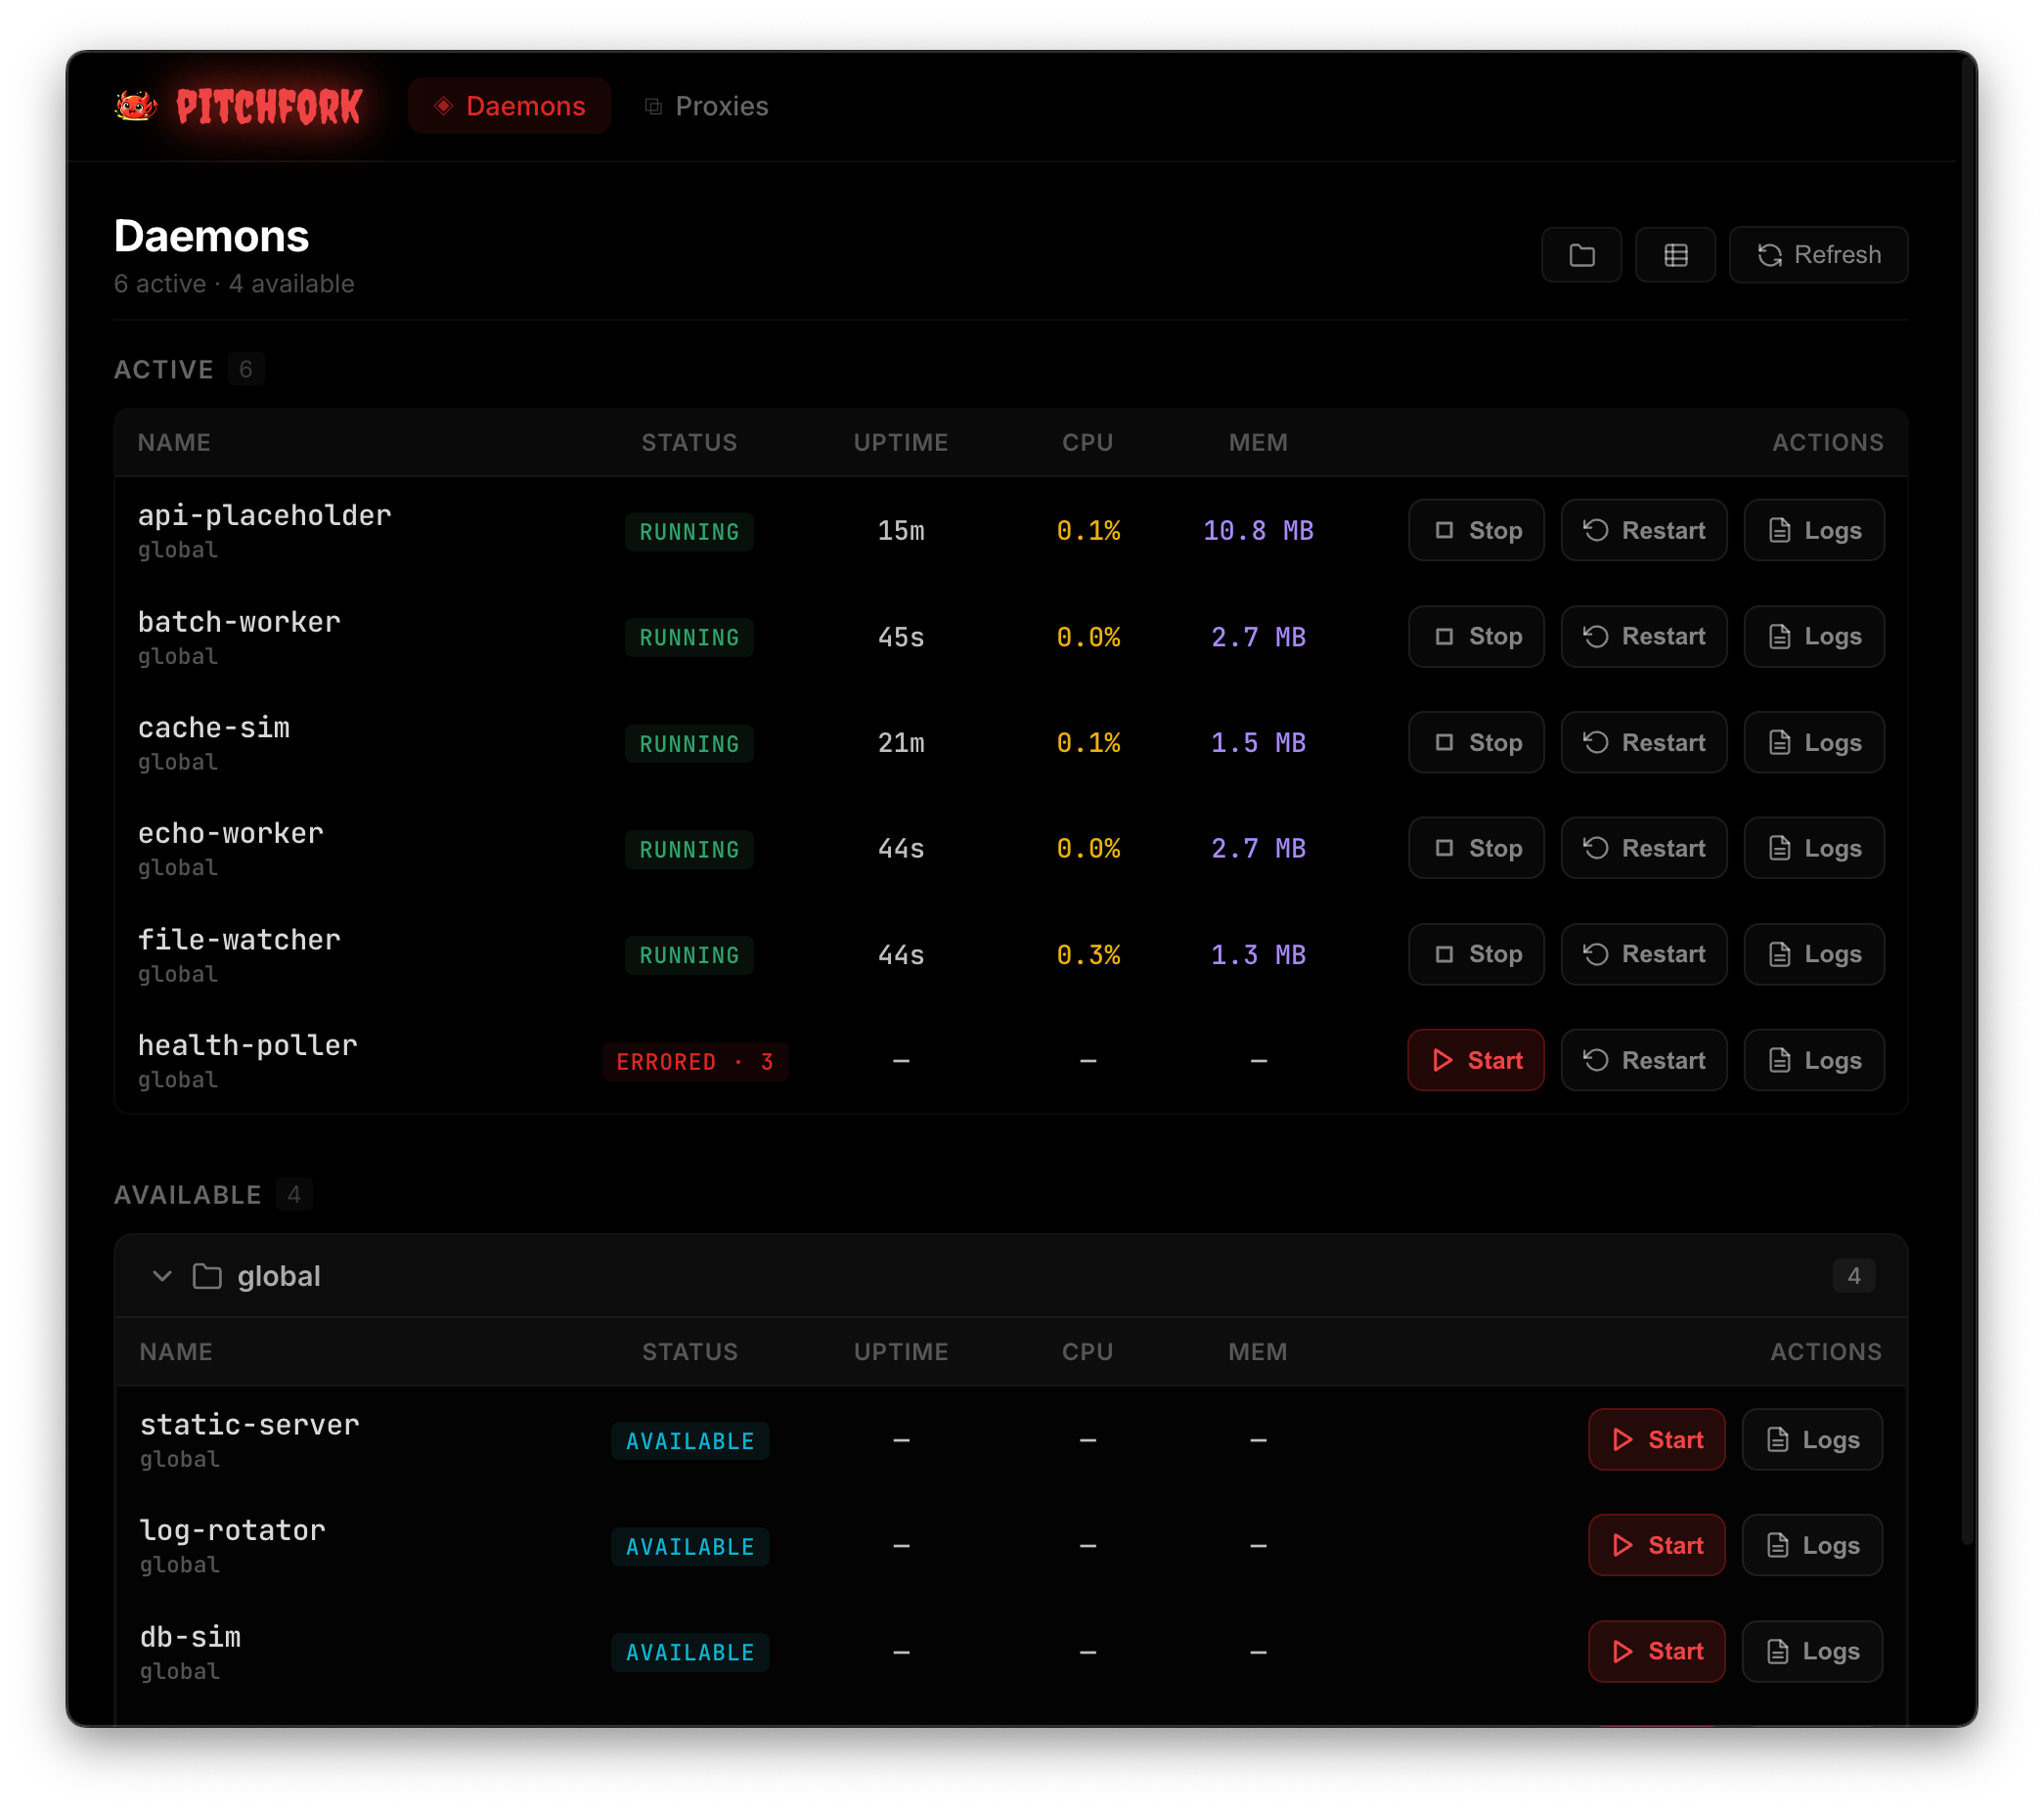The image size is (2044, 1809).
Task: Click the 0.3% CPU value
Action: 1088,954
